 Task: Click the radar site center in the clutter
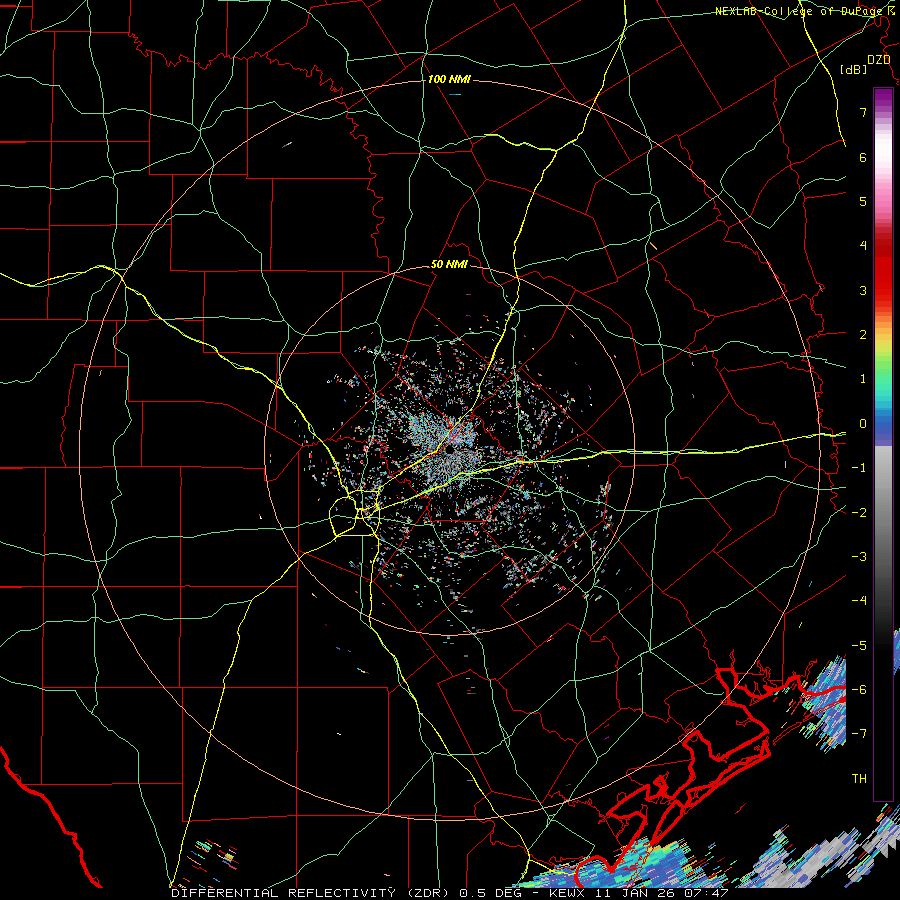point(451,448)
